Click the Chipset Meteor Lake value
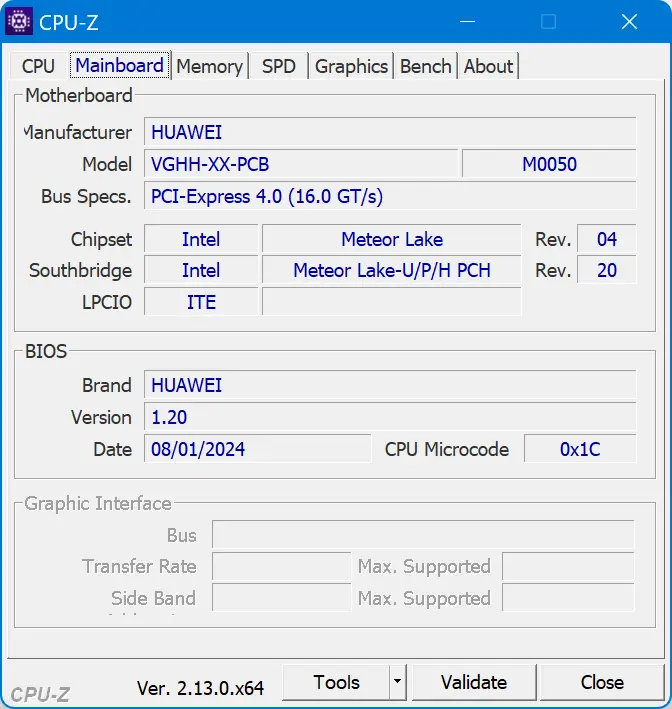 click(392, 239)
